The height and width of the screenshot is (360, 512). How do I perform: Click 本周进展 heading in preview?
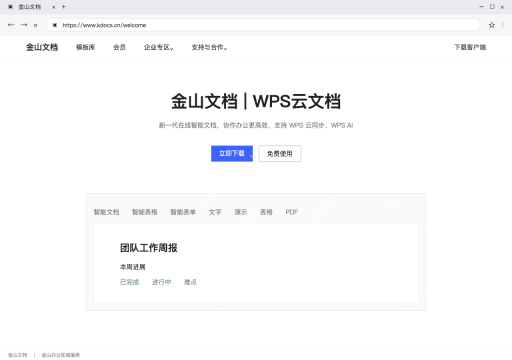coord(133,267)
